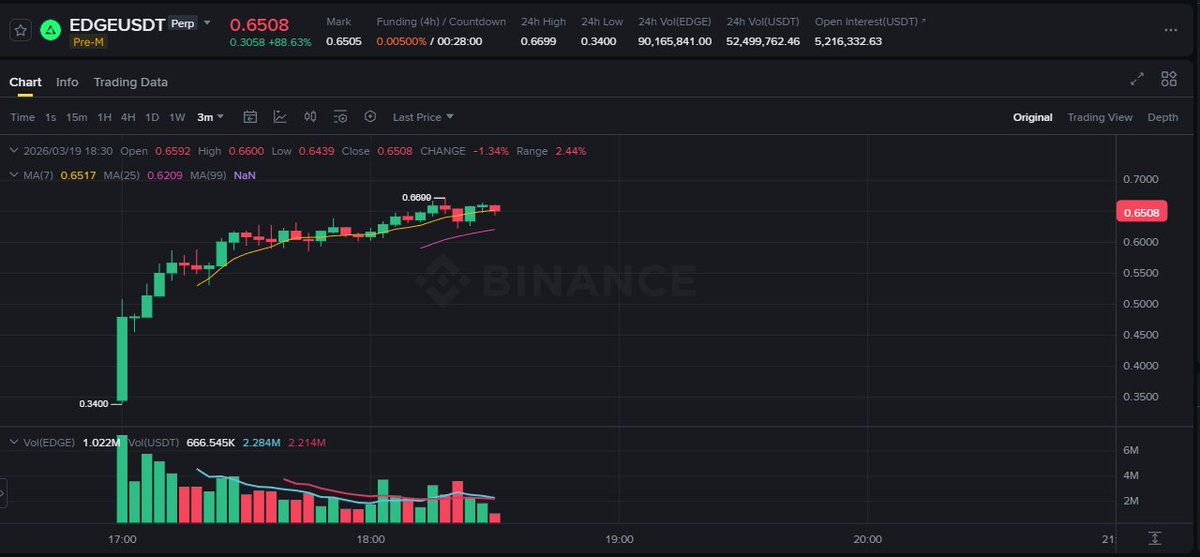
Task: Click the scroll-to-latest icon at chart bottom right
Action: click(1155, 538)
